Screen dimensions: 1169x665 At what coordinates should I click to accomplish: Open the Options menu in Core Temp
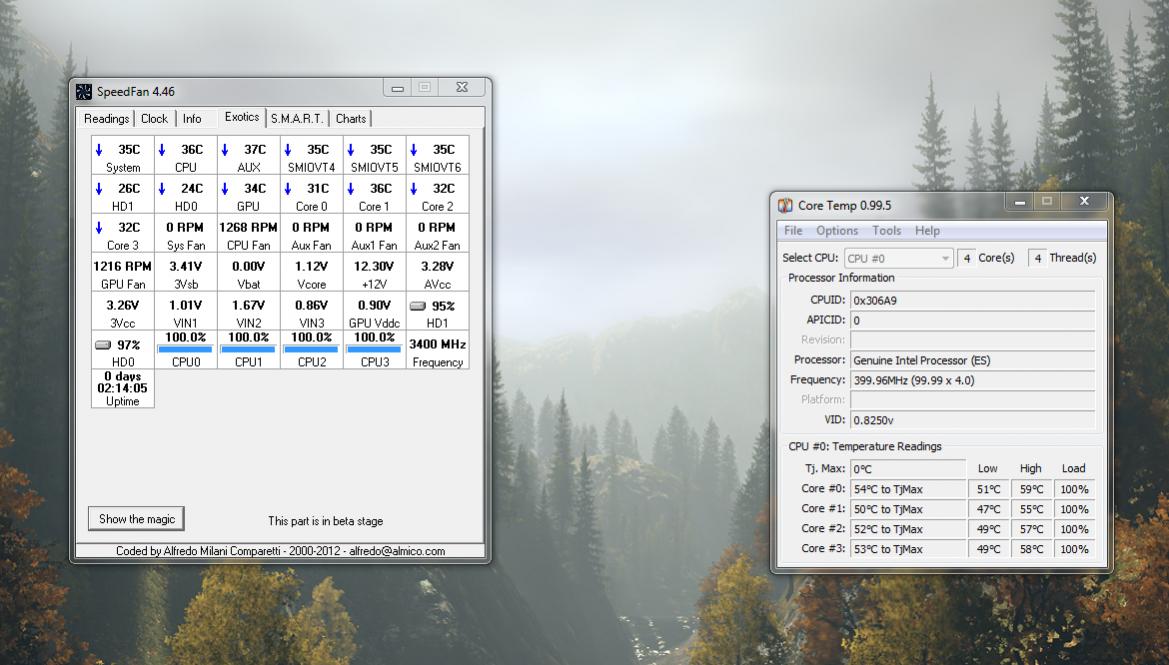pyautogui.click(x=836, y=230)
